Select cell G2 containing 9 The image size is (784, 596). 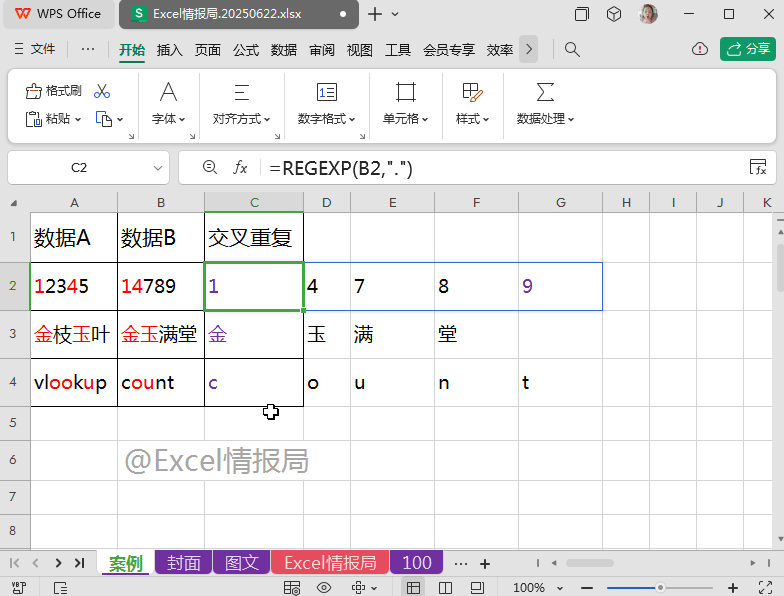click(560, 286)
